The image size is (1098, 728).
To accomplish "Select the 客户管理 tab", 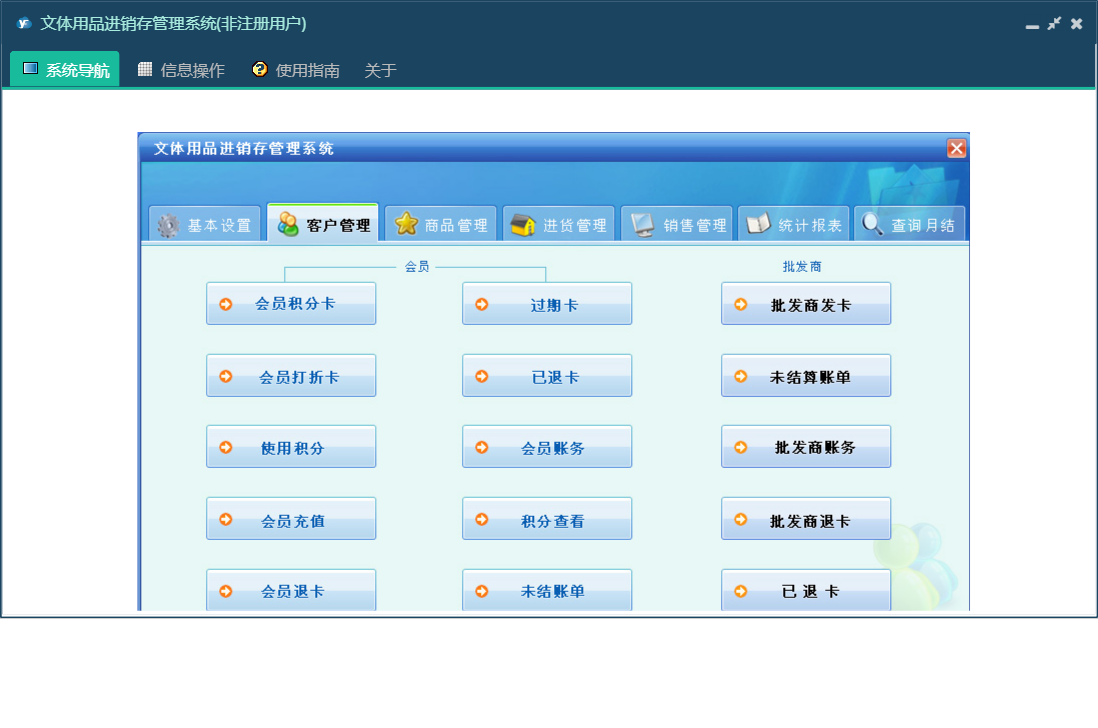I will click(x=323, y=223).
